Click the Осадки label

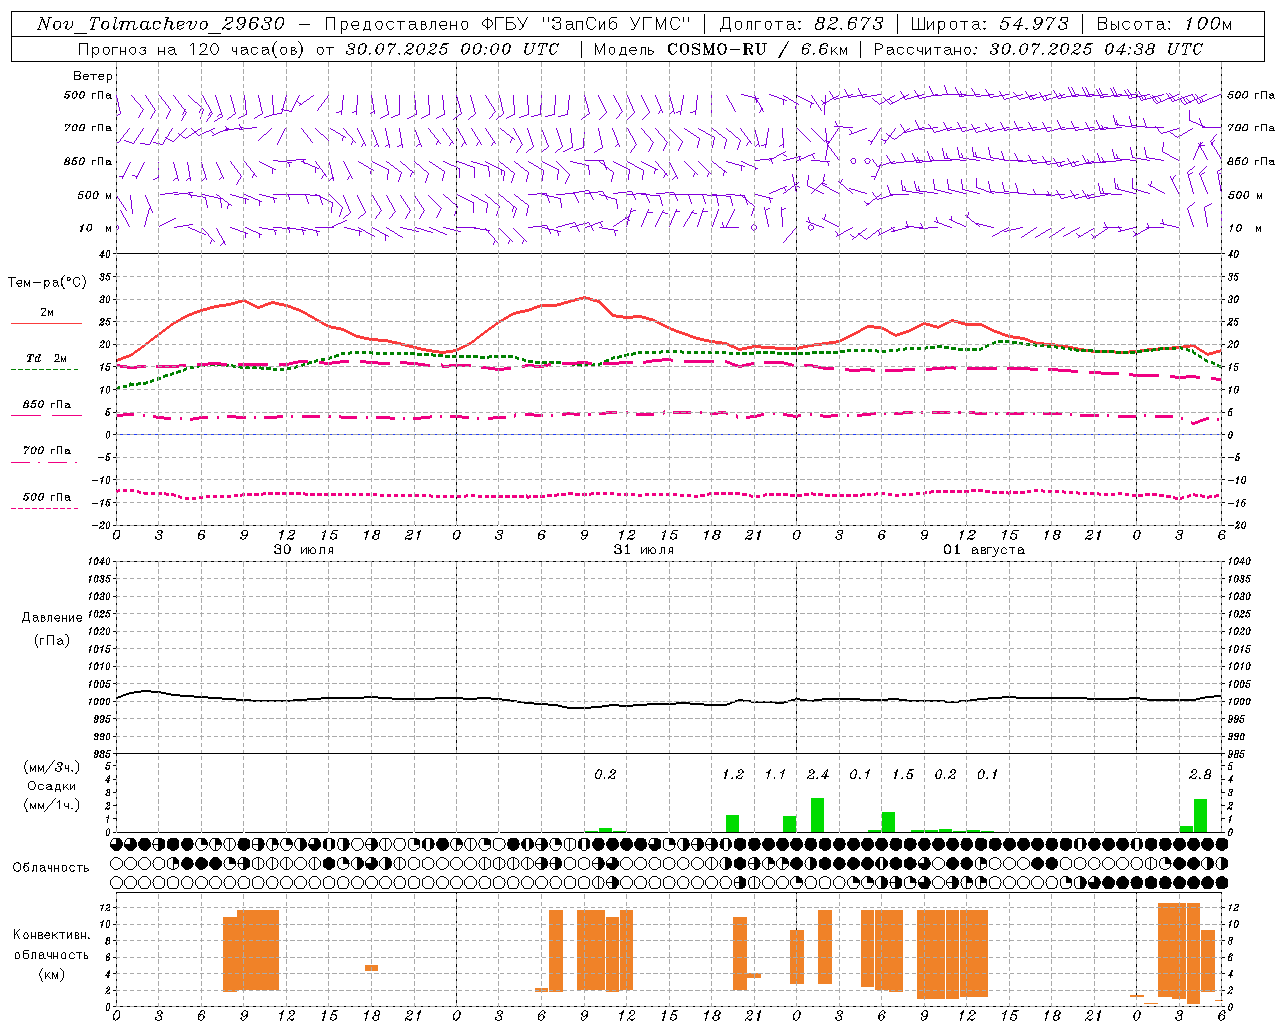click(x=52, y=786)
